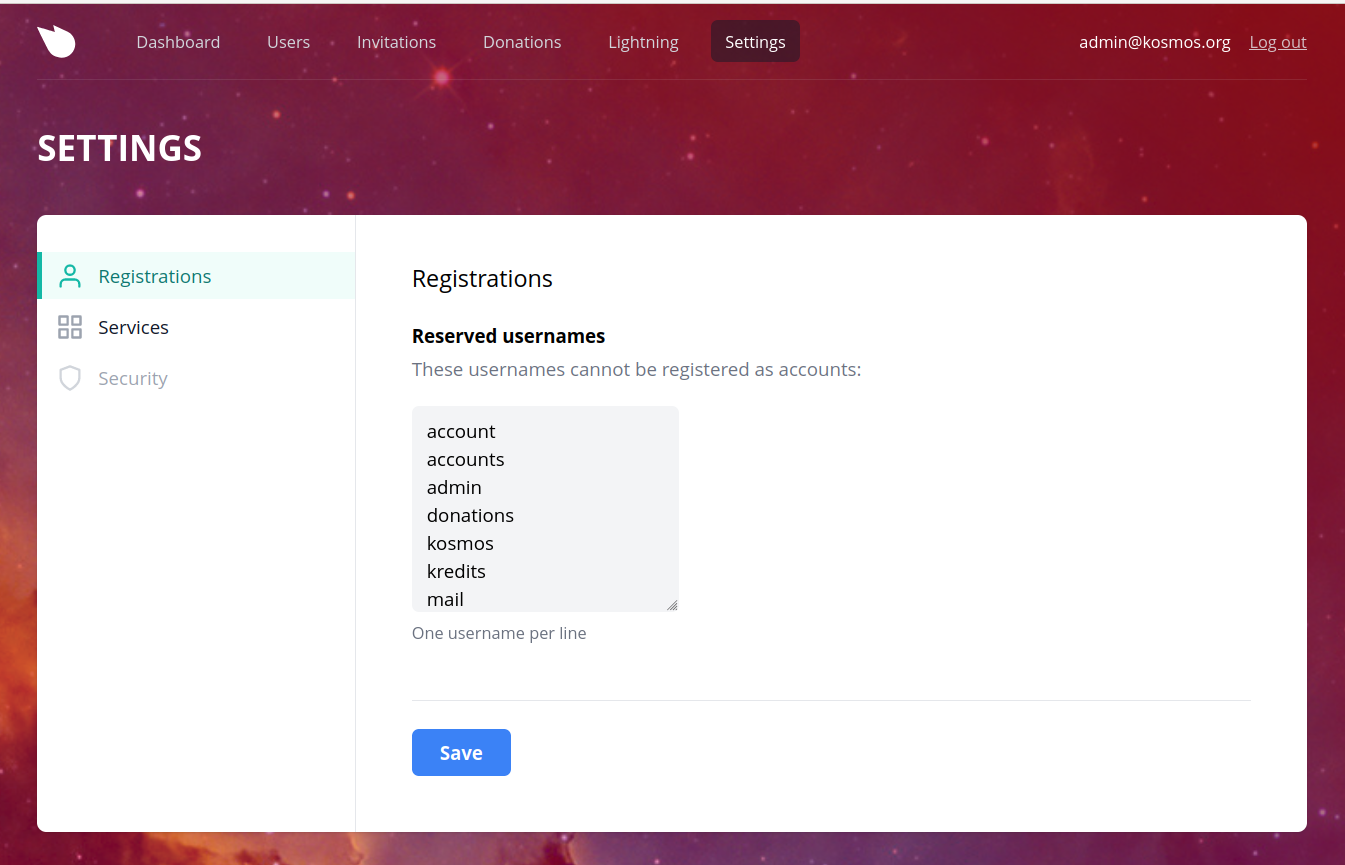Place cursor on the 'kredits' line
This screenshot has width=1345, height=865.
pos(456,572)
